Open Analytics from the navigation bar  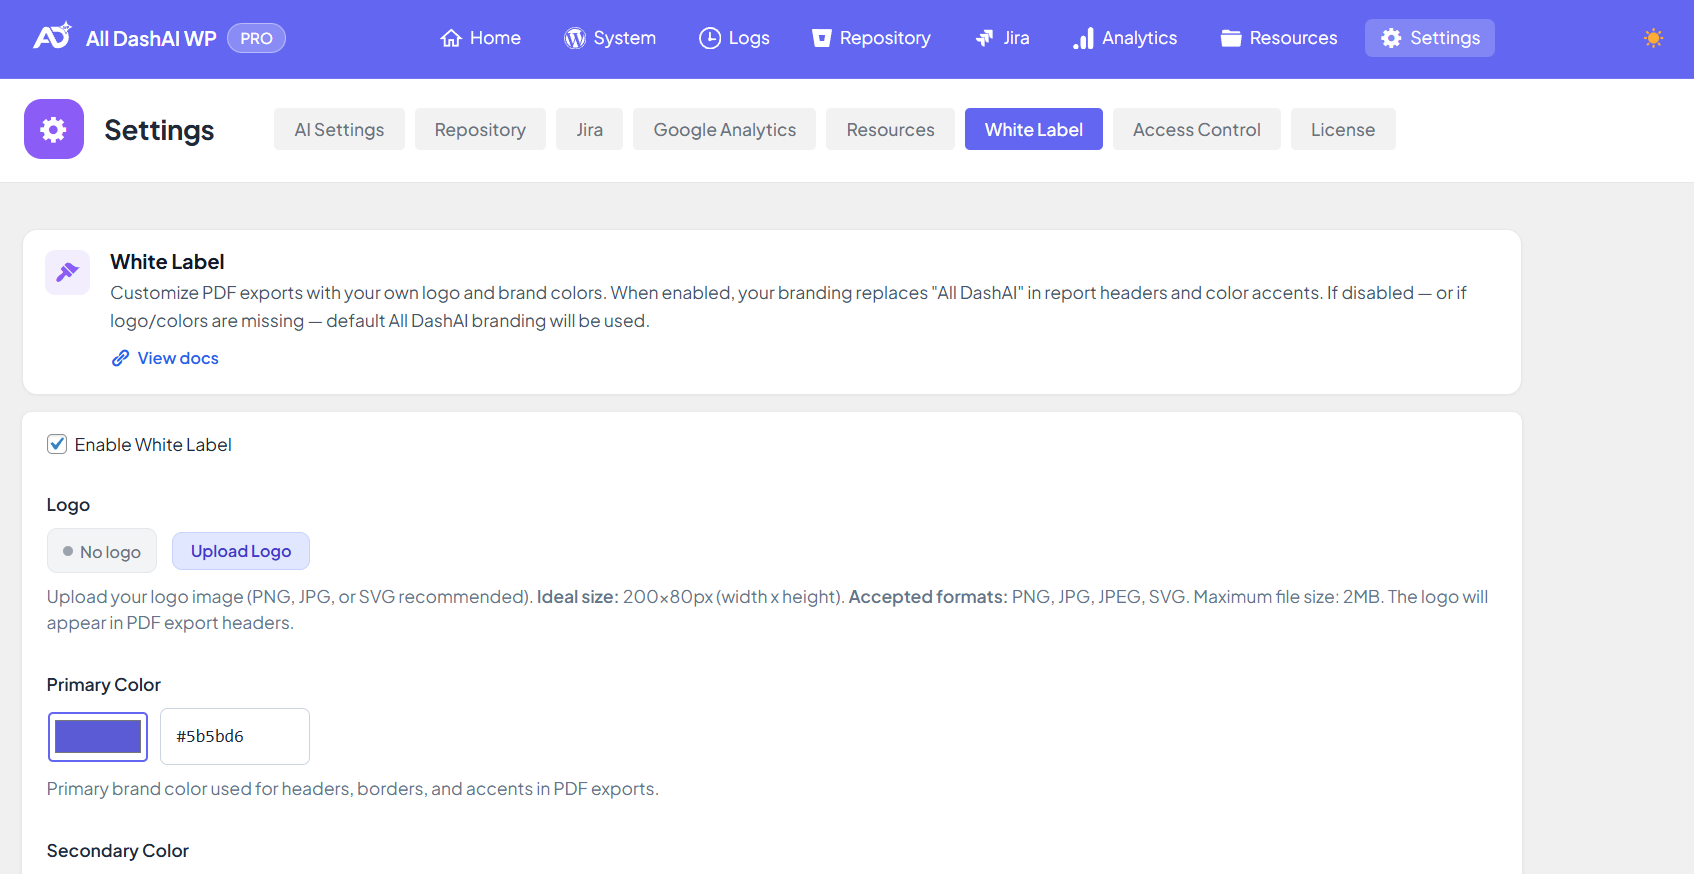(1125, 38)
